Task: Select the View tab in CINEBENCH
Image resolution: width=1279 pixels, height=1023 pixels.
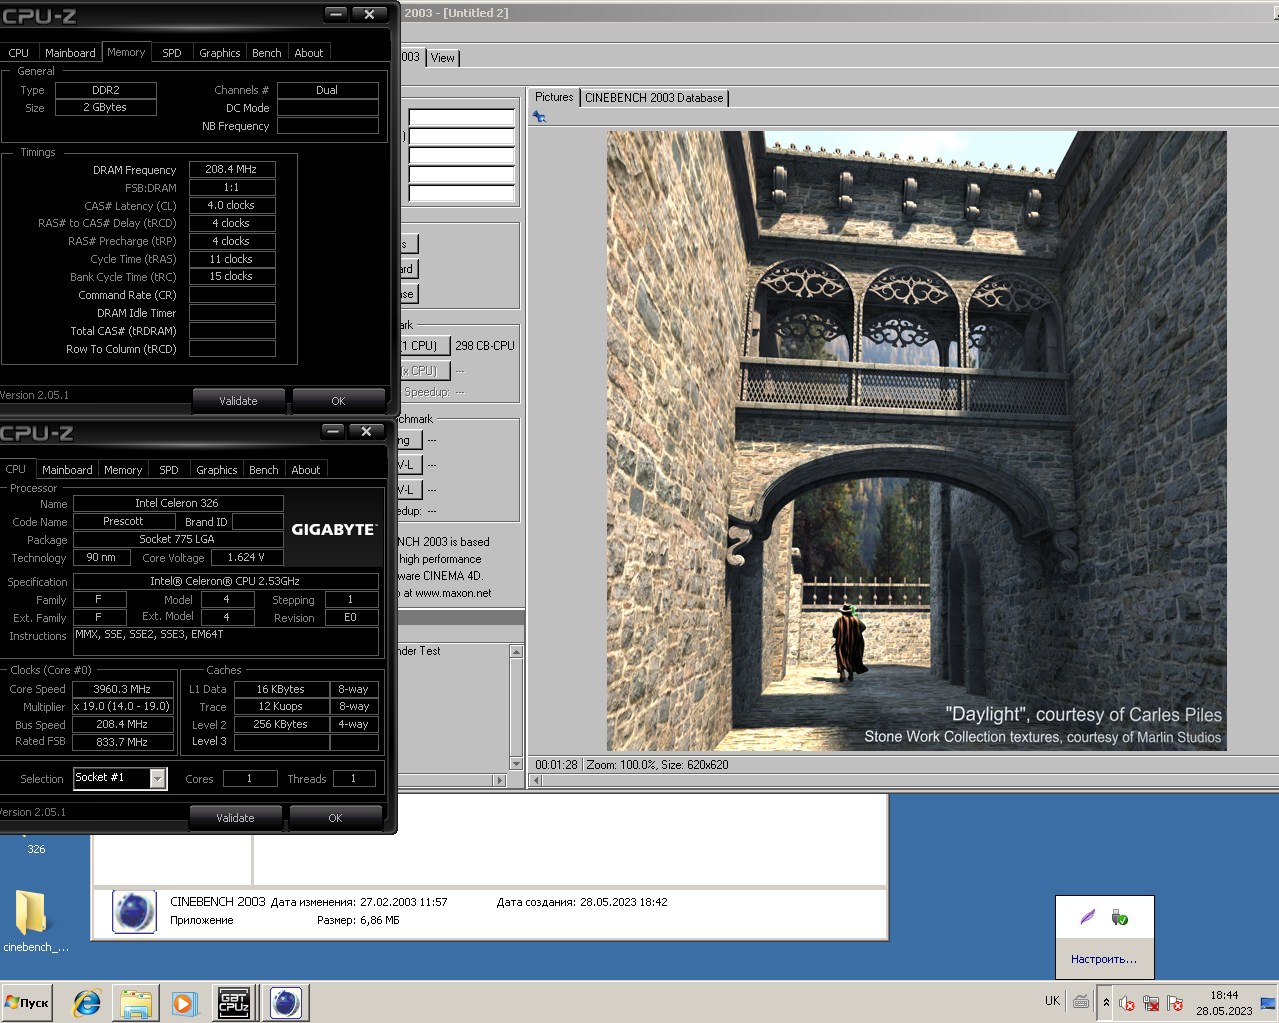Action: tap(443, 58)
